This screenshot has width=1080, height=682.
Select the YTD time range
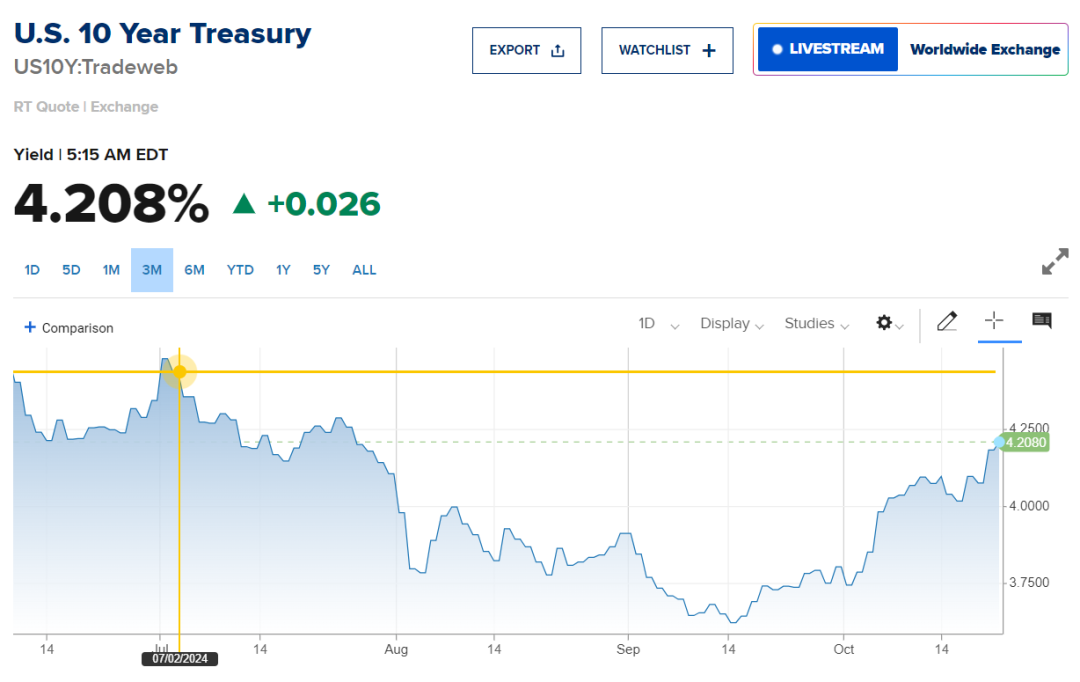[240, 270]
